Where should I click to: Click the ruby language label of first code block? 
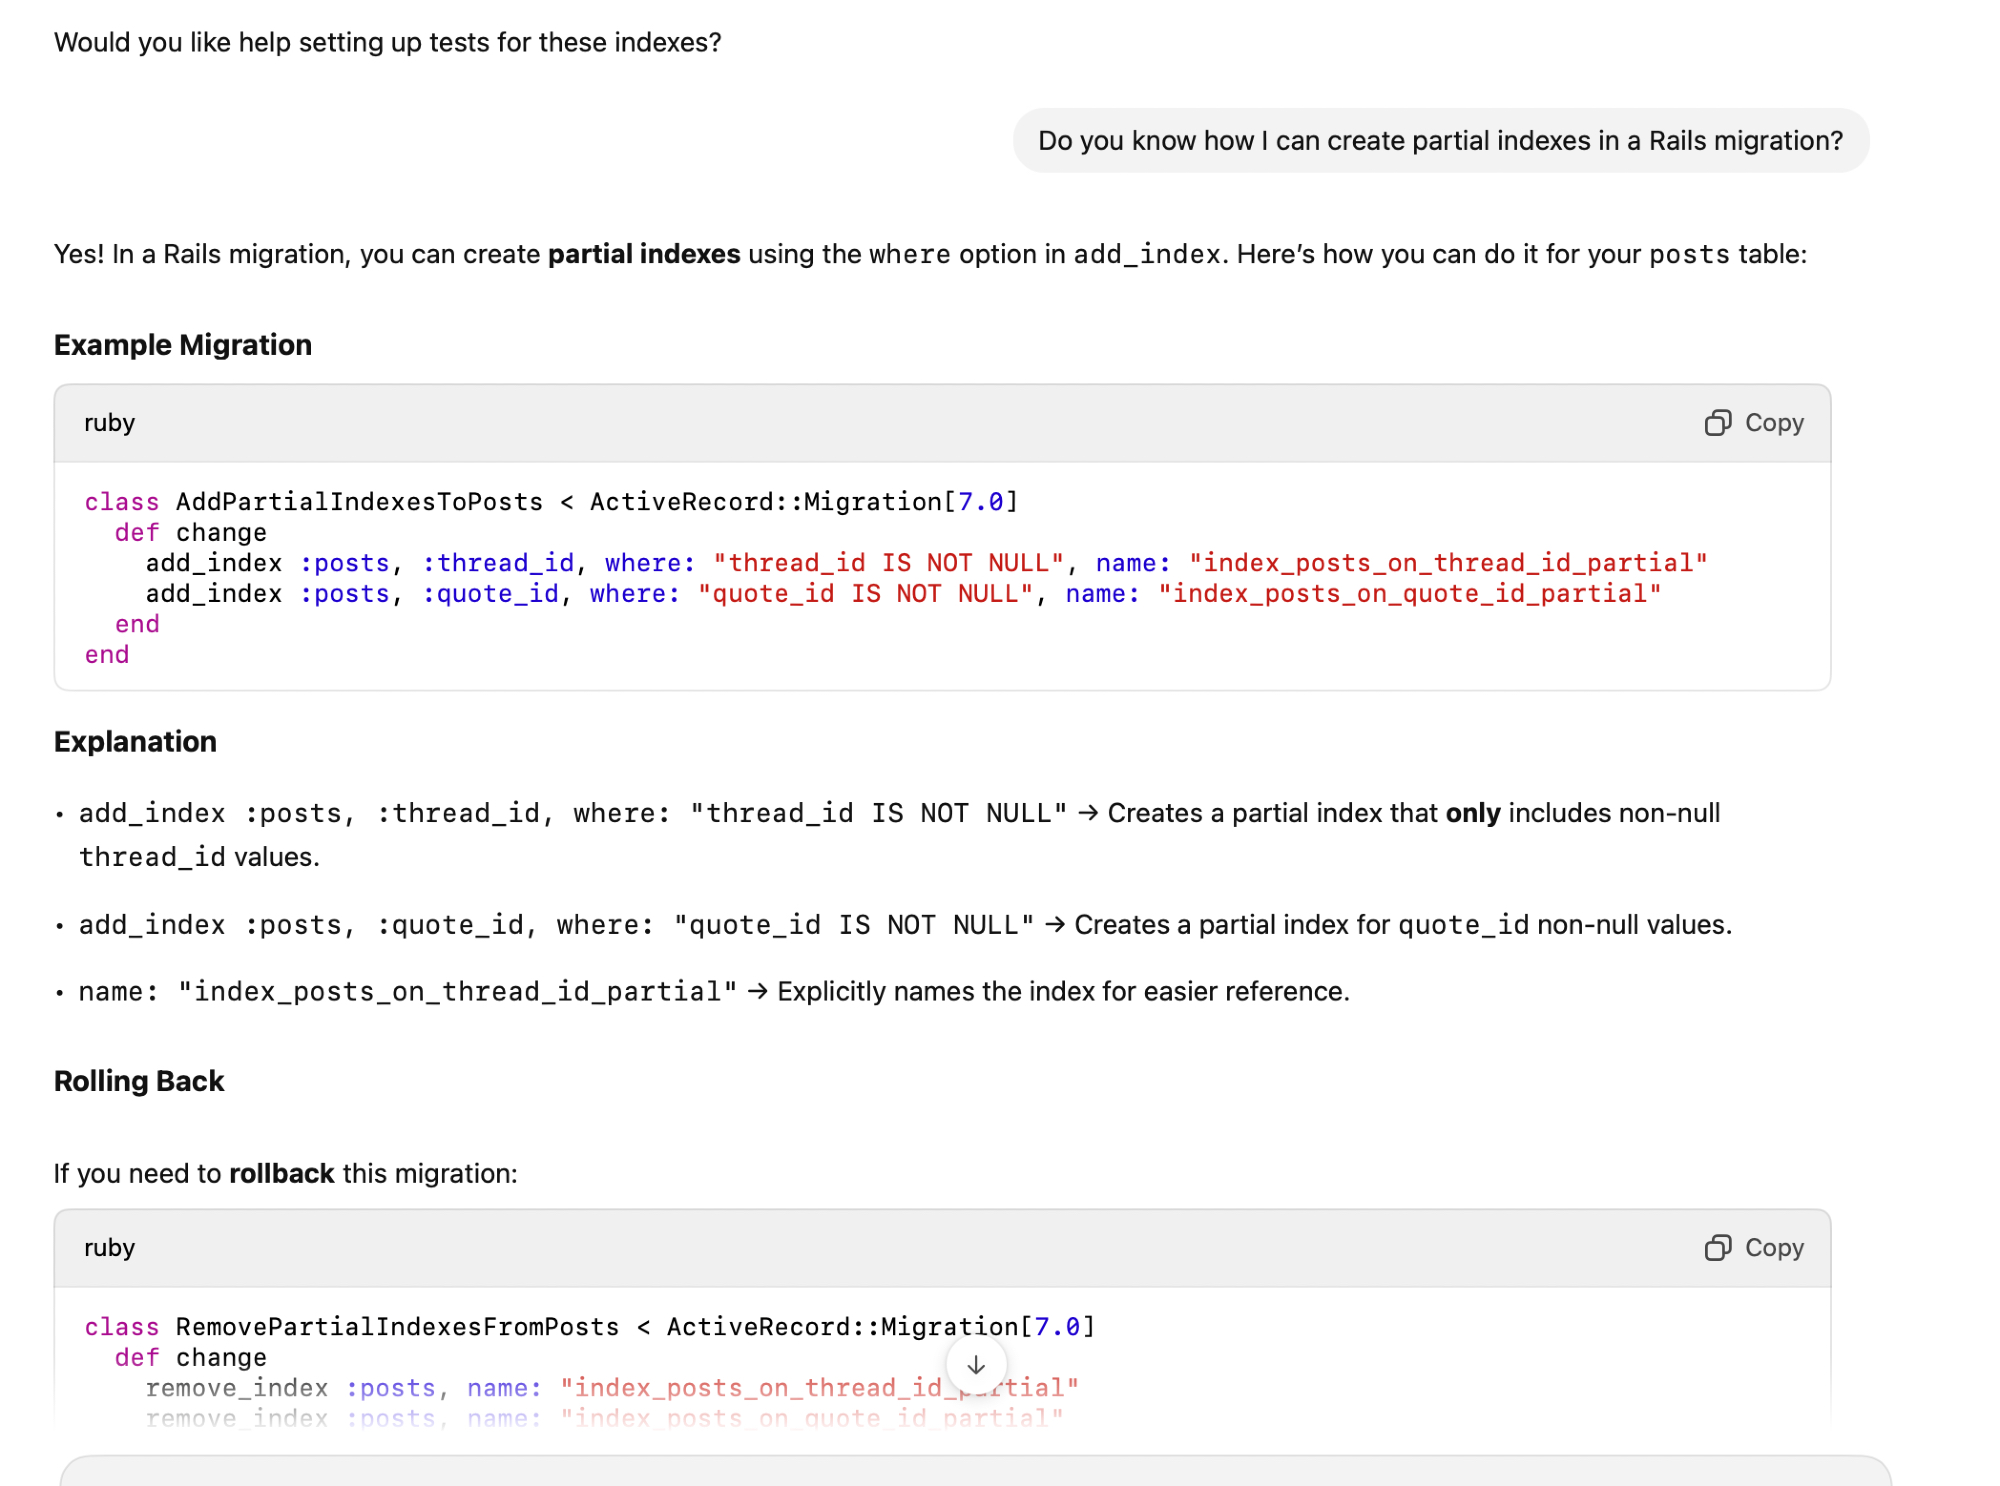click(109, 423)
